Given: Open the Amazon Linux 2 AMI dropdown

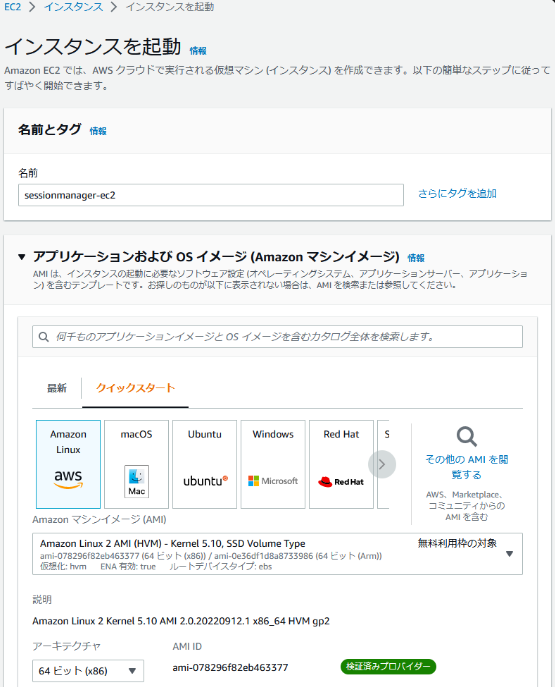Looking at the screenshot, I should 277,554.
